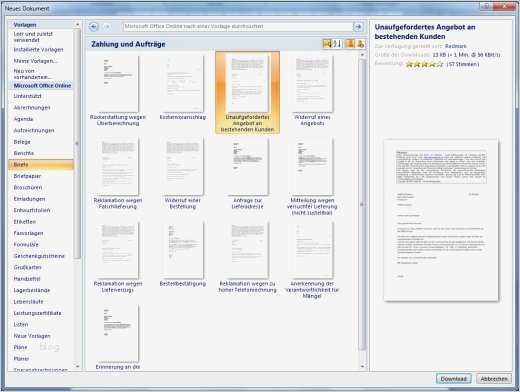Select the Entwurfsfolien category
This screenshot has width=520, height=392.
pyautogui.click(x=32, y=210)
